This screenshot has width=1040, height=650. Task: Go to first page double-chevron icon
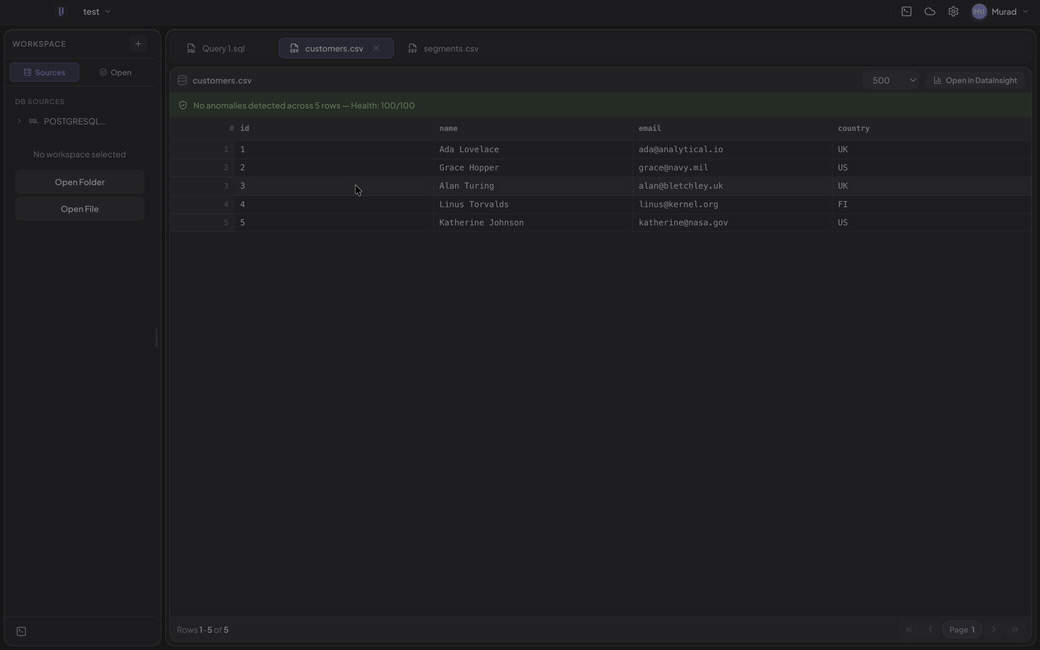pyautogui.click(x=909, y=629)
